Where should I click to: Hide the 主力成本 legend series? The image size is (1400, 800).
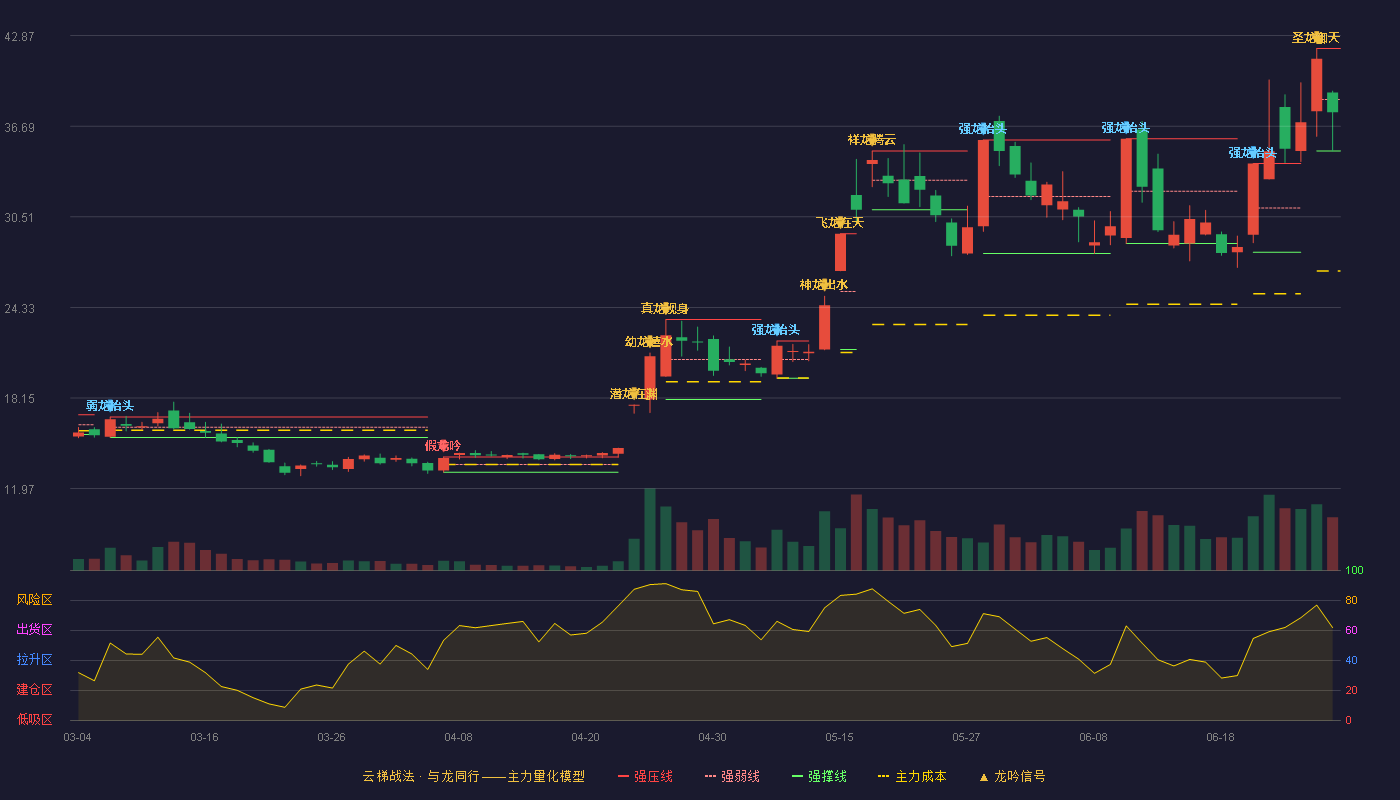pos(912,776)
